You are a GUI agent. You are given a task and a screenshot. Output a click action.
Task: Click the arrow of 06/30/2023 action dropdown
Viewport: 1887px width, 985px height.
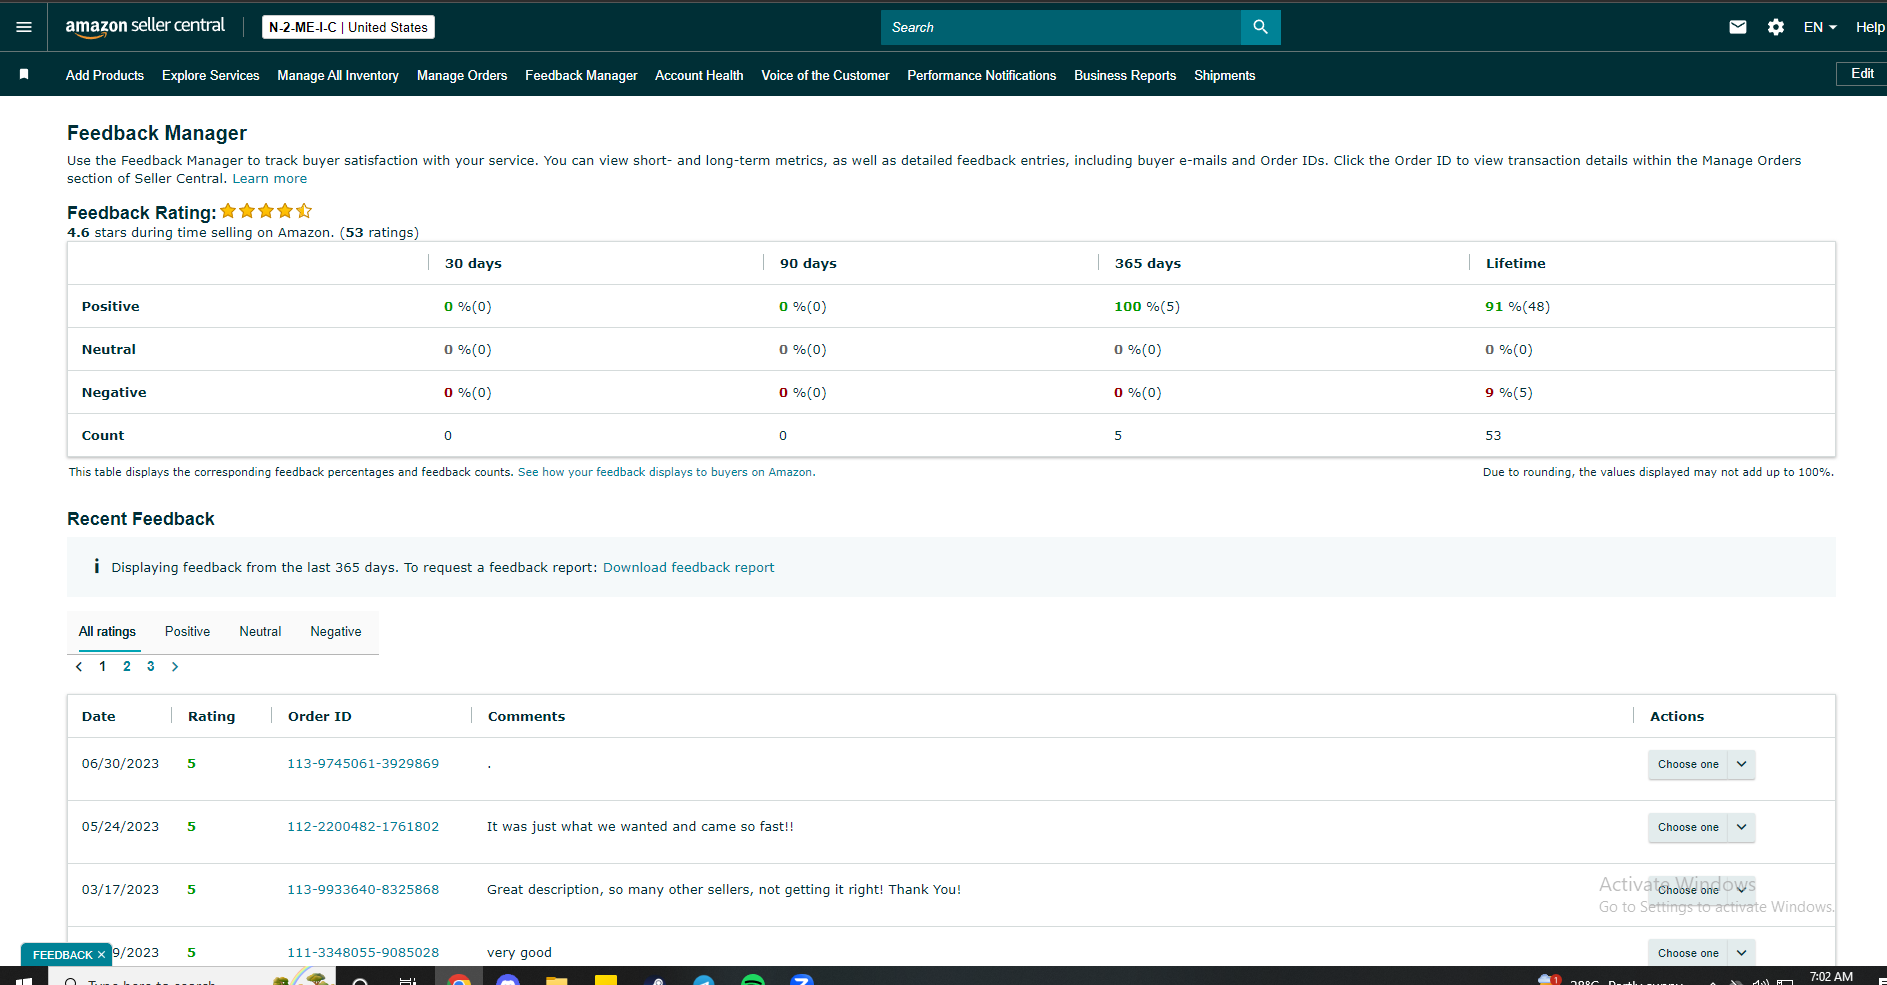(1742, 764)
